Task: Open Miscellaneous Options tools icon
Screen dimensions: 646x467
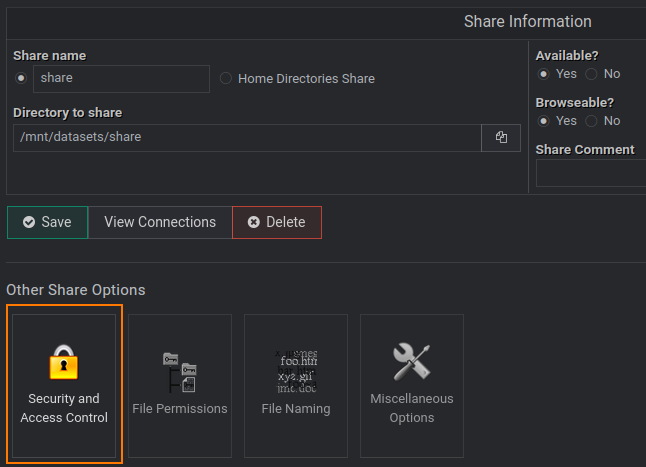Action: (x=411, y=362)
